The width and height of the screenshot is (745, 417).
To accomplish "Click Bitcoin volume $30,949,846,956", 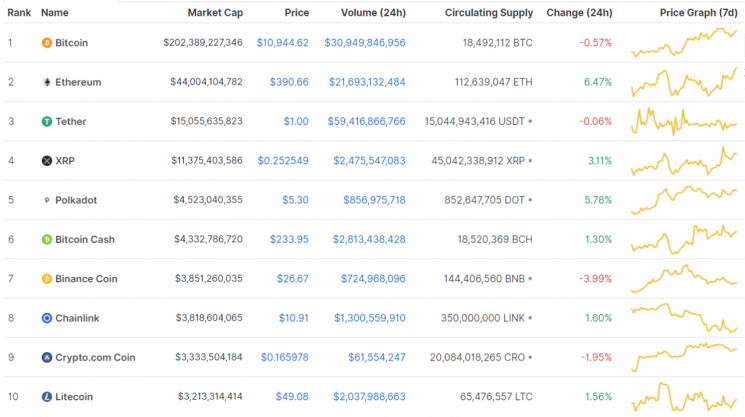I will [365, 43].
